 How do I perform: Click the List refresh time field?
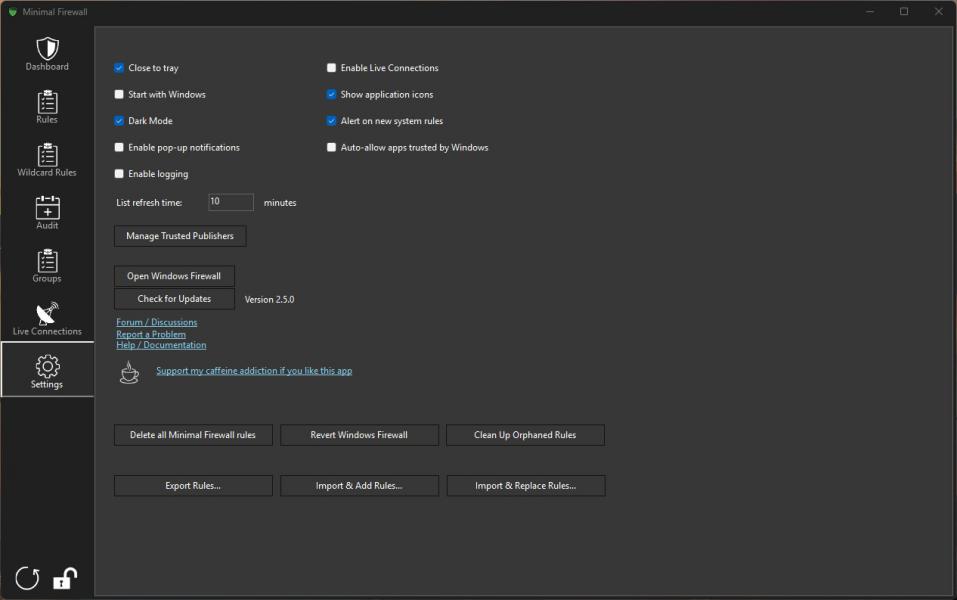click(230, 202)
